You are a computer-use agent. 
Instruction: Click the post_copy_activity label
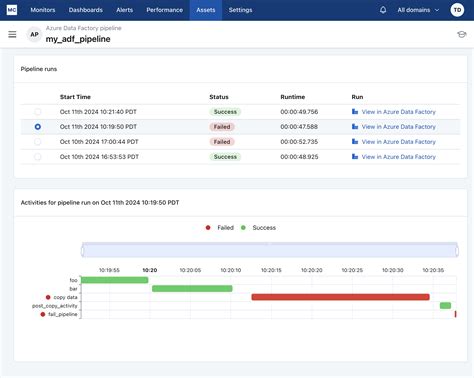coord(55,306)
